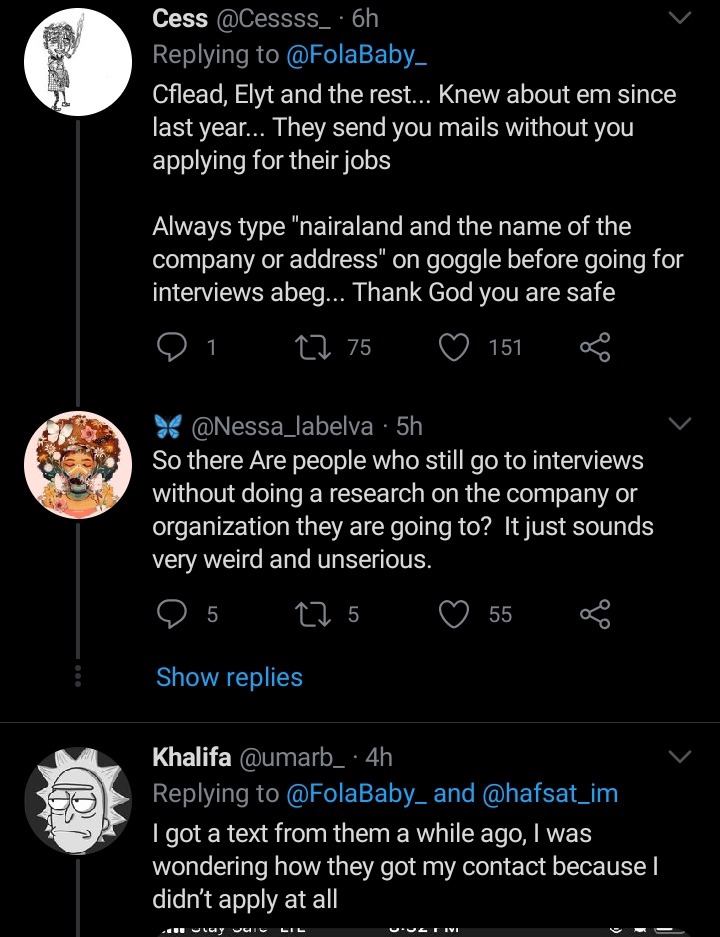The height and width of the screenshot is (937, 720).
Task: Like Nessa_labelva's tweet with 55 likes
Action: pyautogui.click(x=454, y=614)
